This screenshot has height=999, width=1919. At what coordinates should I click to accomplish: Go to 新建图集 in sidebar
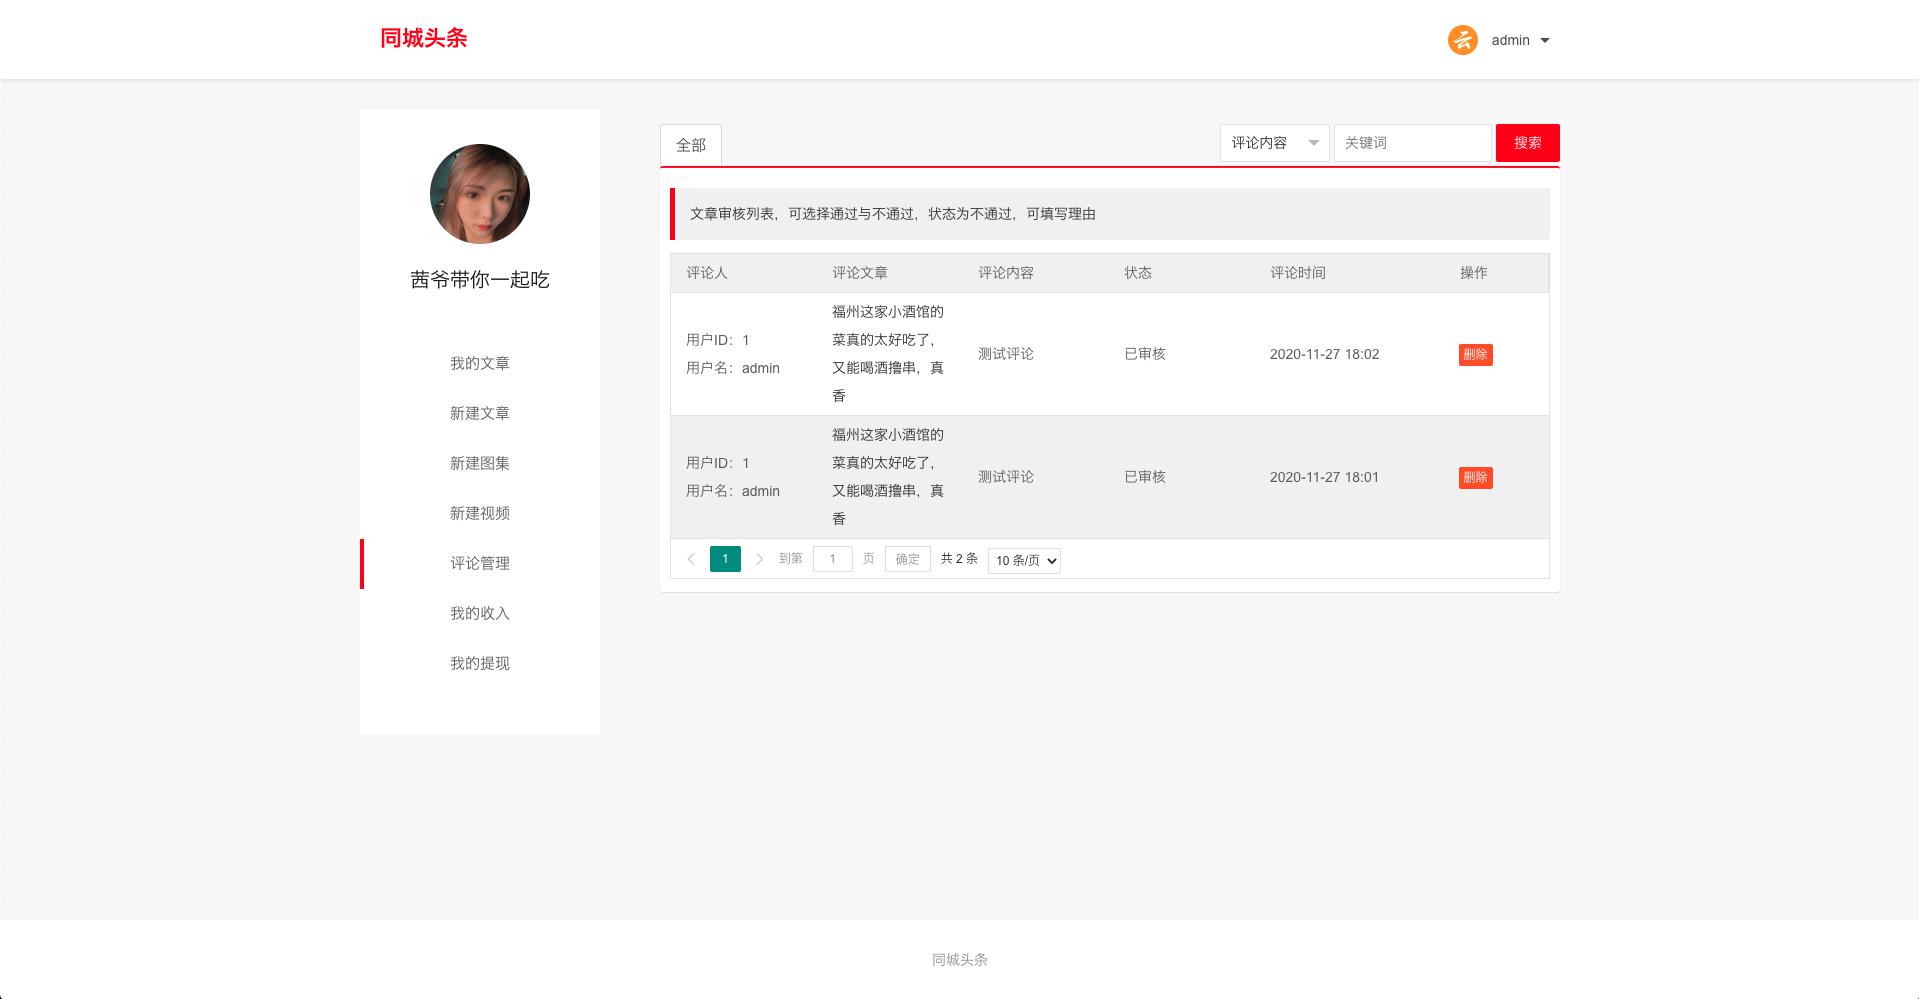(480, 463)
